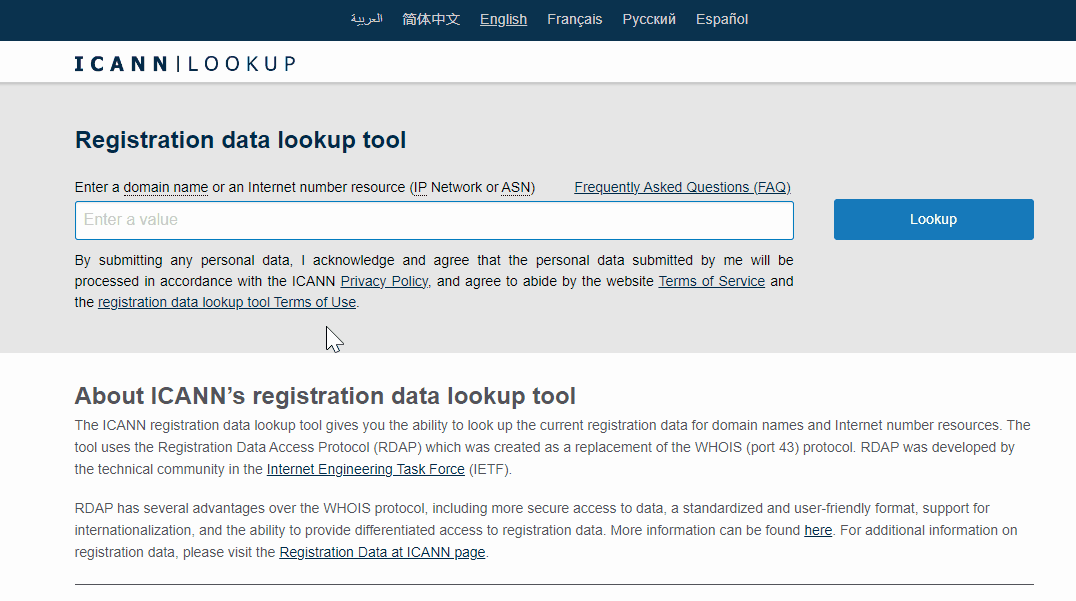This screenshot has height=601, width=1076.
Task: Switch the site language to Arabic
Action: pyautogui.click(x=366, y=19)
